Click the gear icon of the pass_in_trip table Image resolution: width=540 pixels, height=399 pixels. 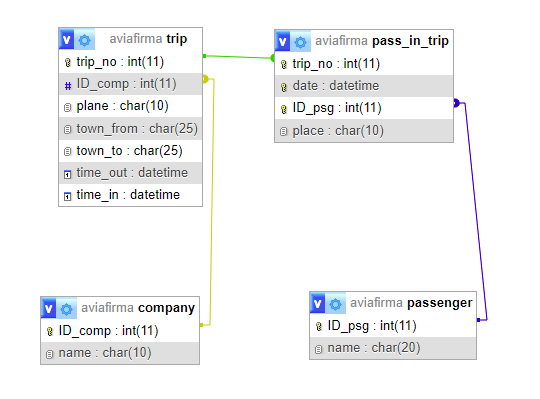[300, 42]
